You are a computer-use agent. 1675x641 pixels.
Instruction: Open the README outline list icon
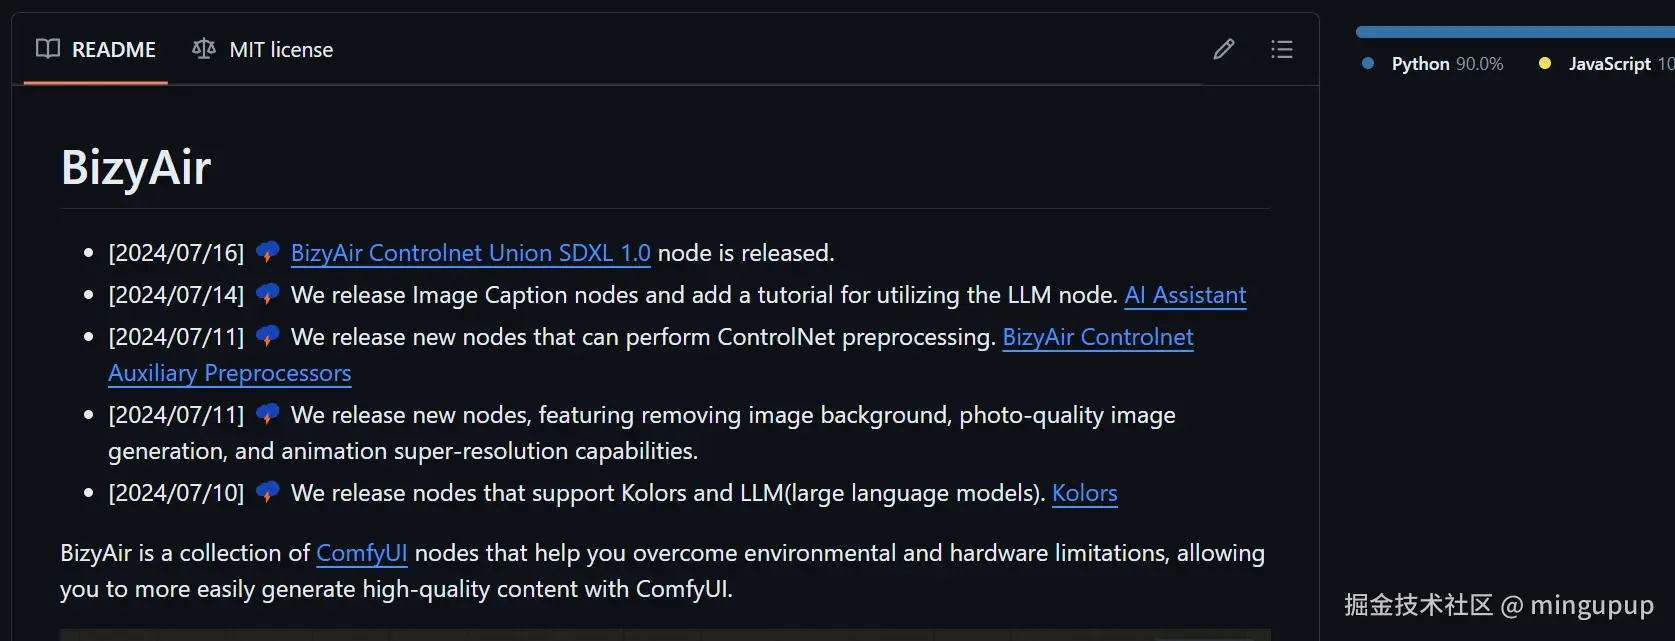click(x=1281, y=49)
